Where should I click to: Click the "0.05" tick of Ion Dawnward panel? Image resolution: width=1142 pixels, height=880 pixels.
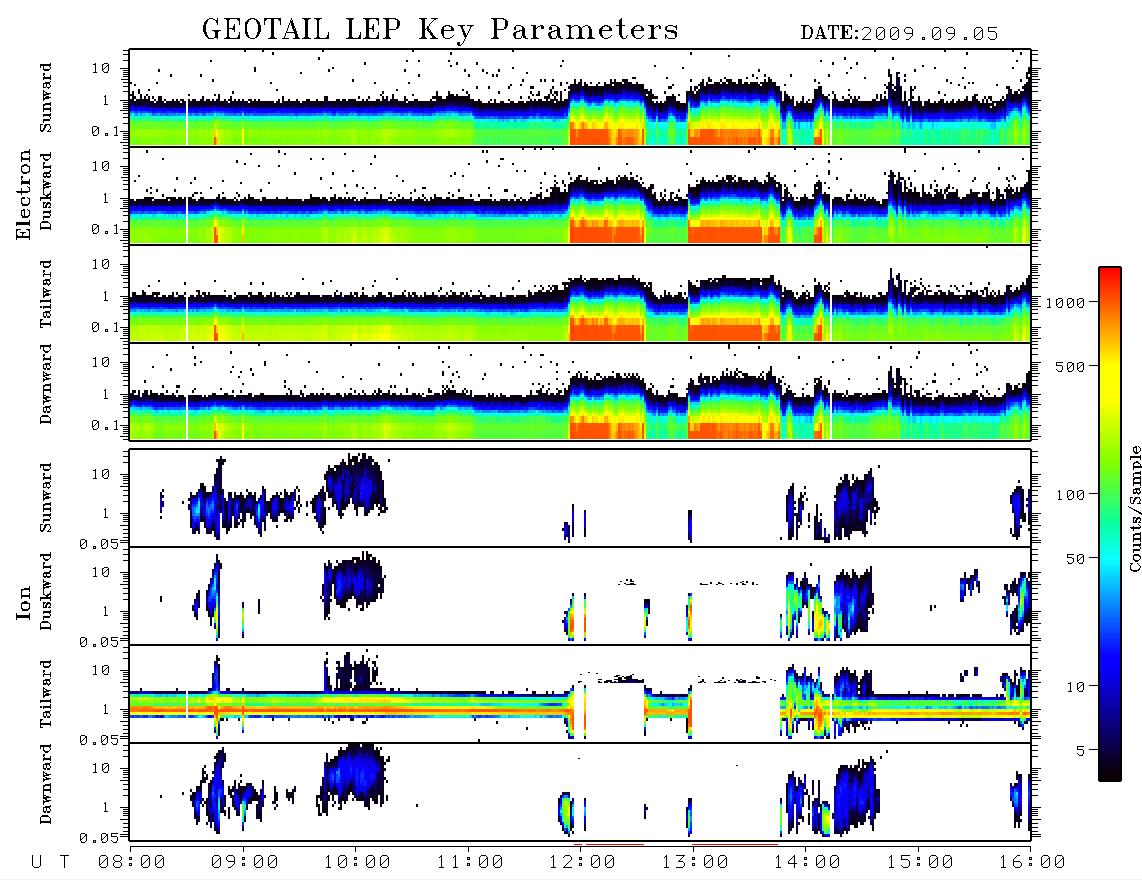click(x=100, y=838)
